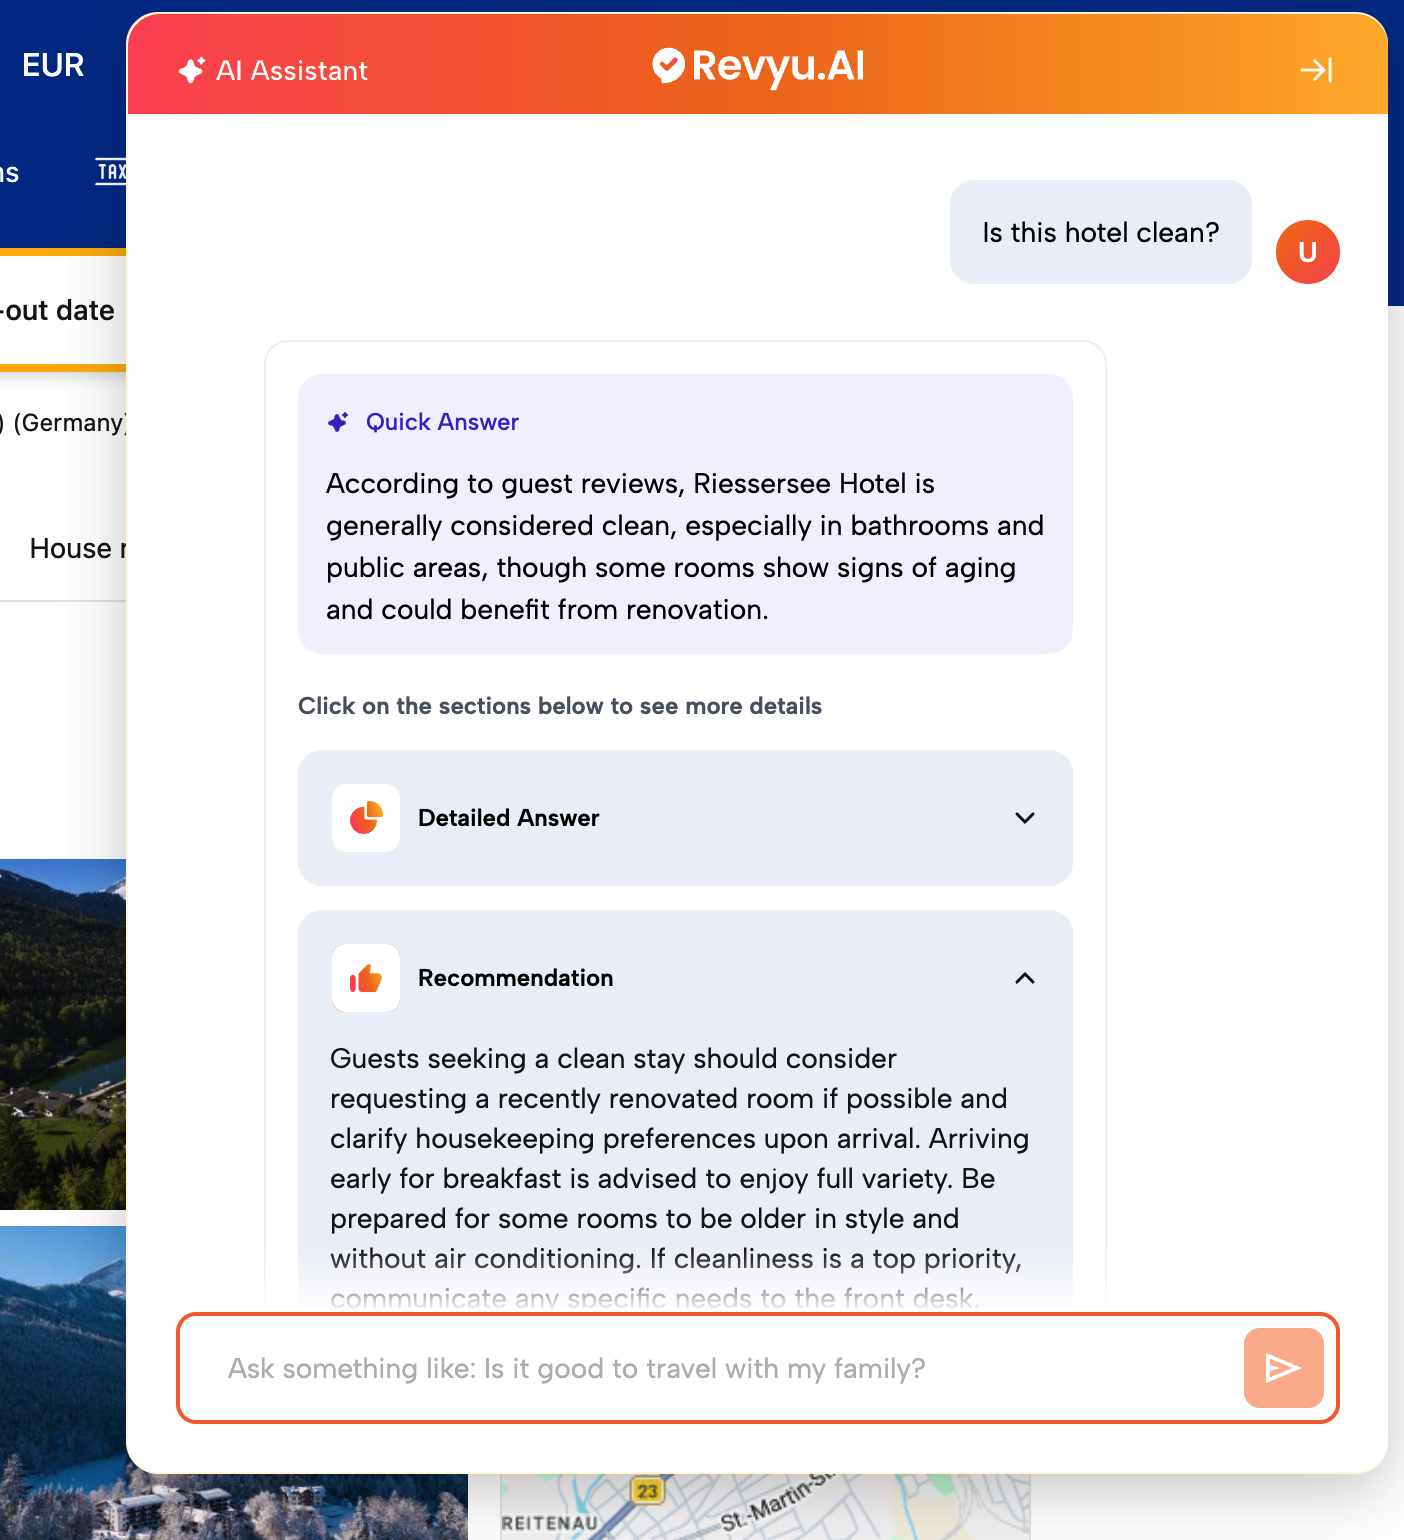Click the Revyu.AI brand name
1404x1540 pixels.
tap(778, 66)
